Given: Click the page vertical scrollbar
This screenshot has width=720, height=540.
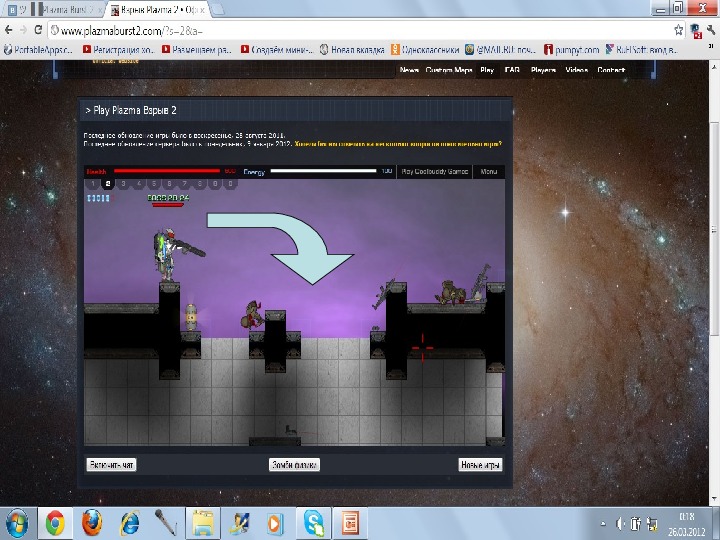Looking at the screenshot, I should coord(714,230).
